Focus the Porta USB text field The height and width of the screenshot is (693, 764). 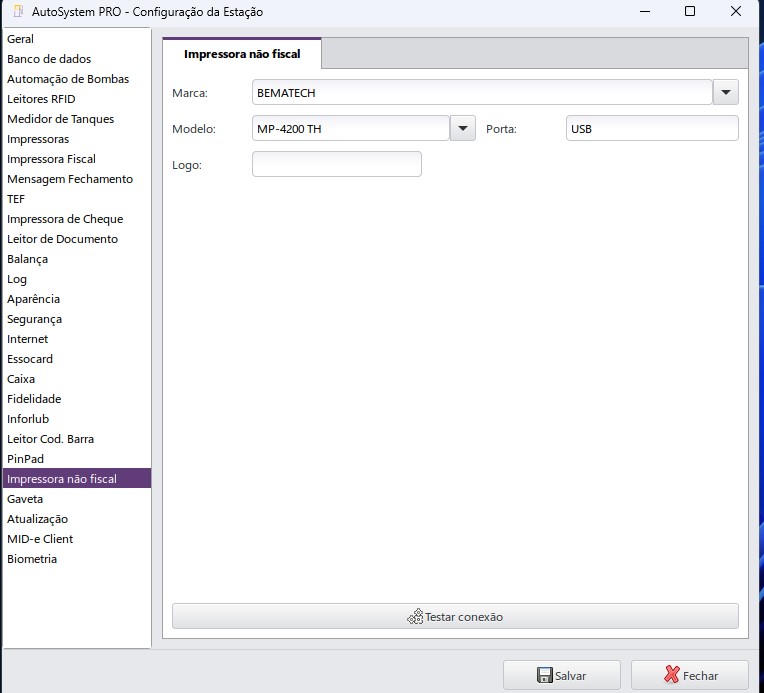click(x=651, y=128)
